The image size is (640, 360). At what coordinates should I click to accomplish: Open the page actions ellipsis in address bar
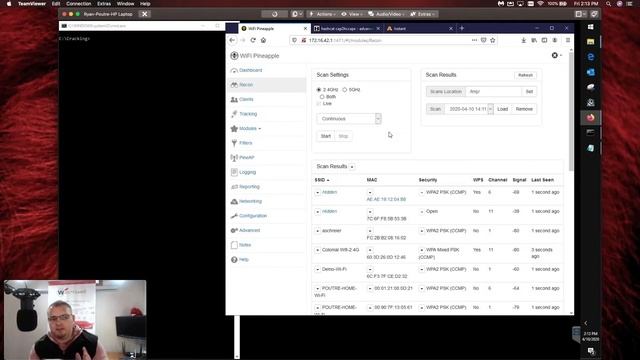[x=474, y=40]
